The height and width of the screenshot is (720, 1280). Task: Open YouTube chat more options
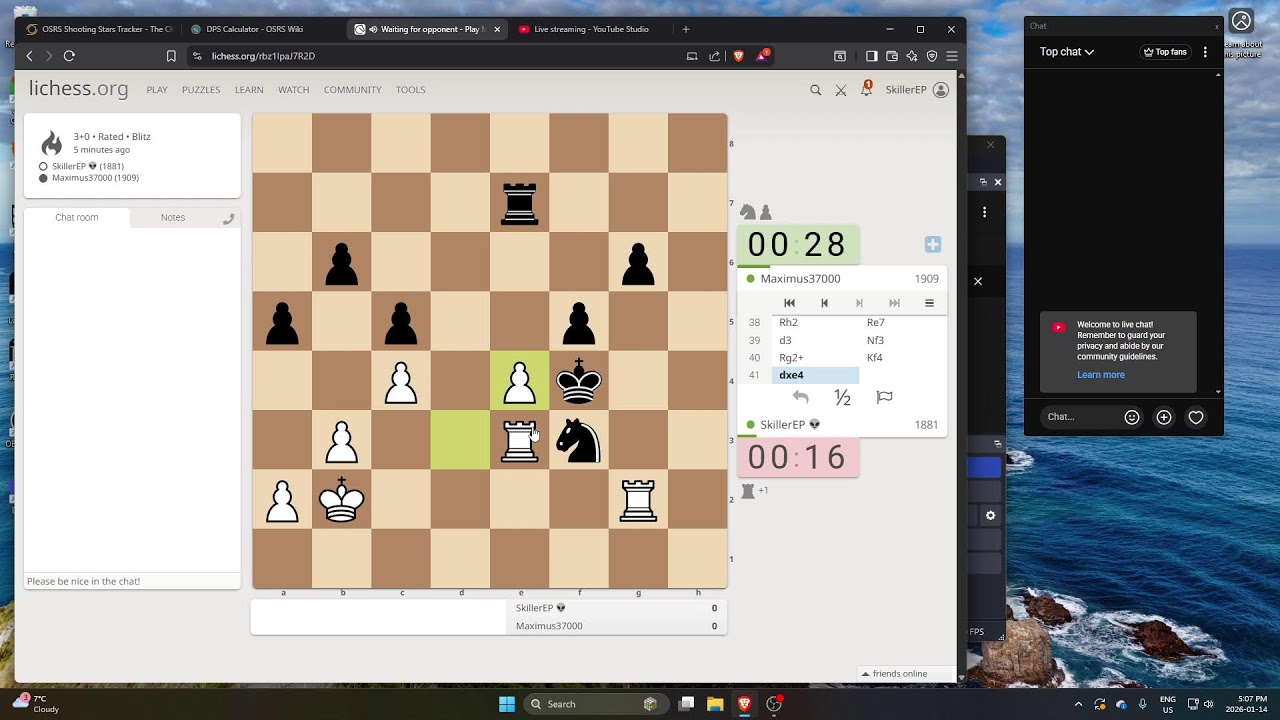coord(1205,52)
